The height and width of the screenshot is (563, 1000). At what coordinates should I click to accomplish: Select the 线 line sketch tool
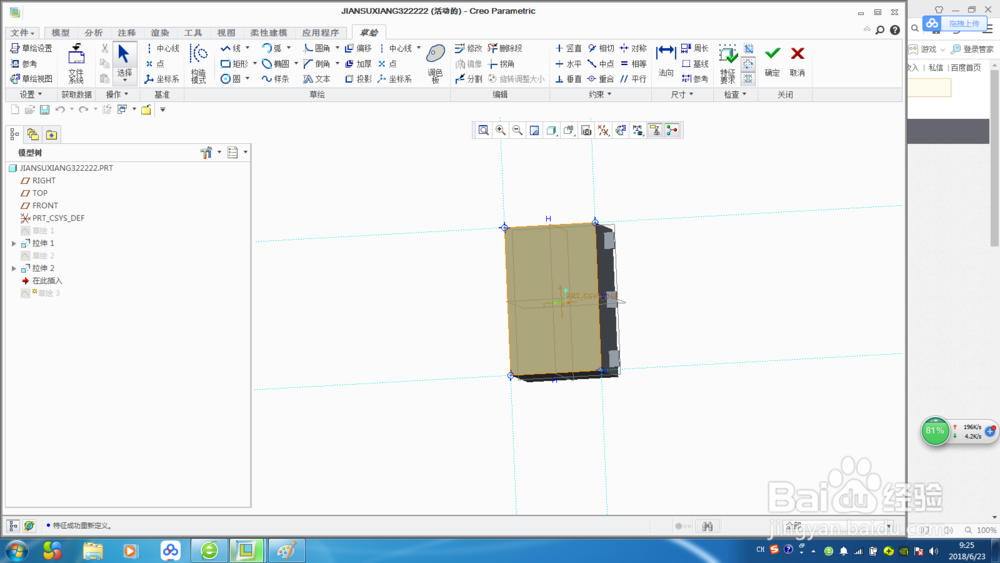[231, 48]
